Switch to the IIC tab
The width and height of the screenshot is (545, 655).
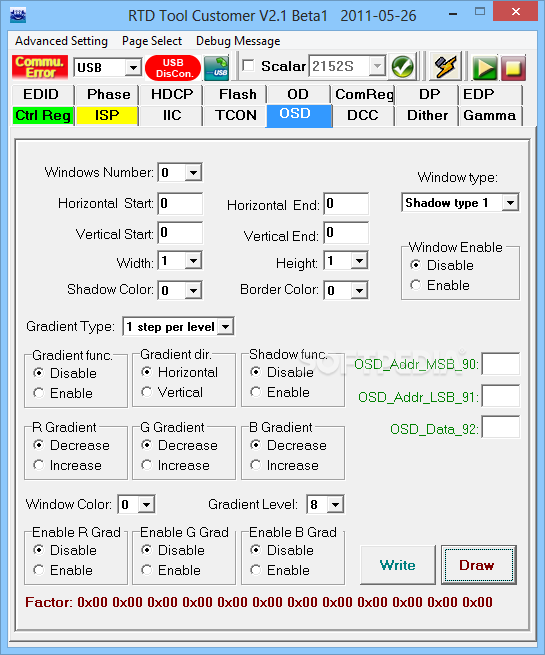coord(172,115)
